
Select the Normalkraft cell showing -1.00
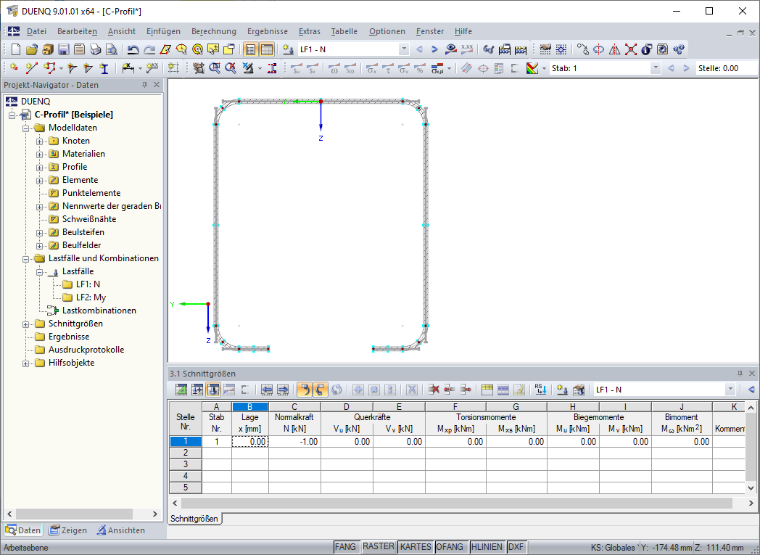point(294,442)
